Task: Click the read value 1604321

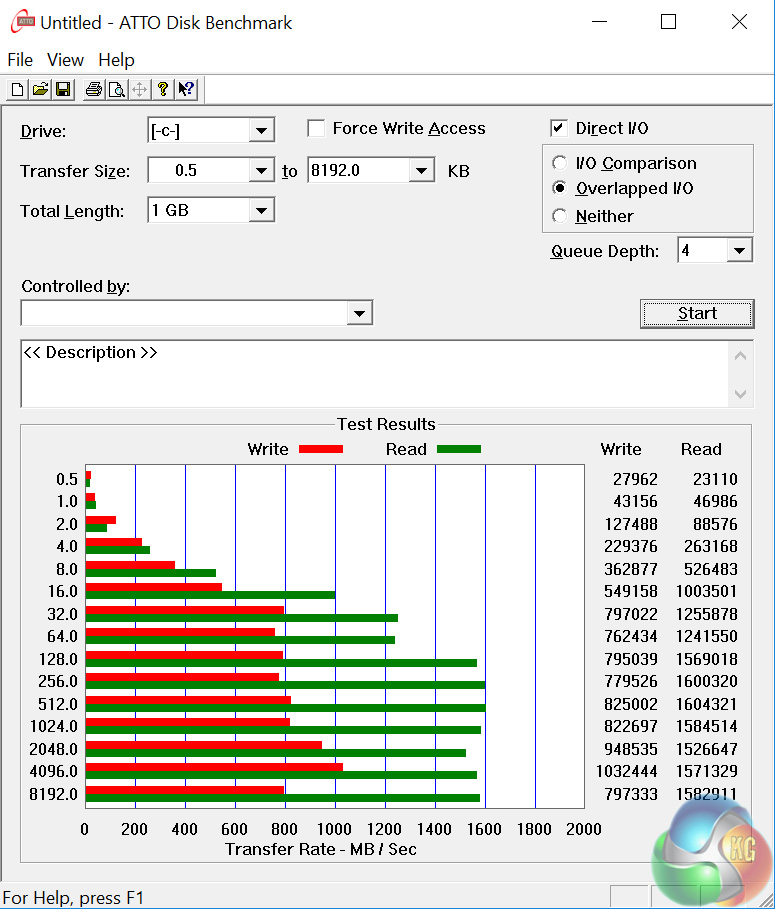Action: click(707, 704)
